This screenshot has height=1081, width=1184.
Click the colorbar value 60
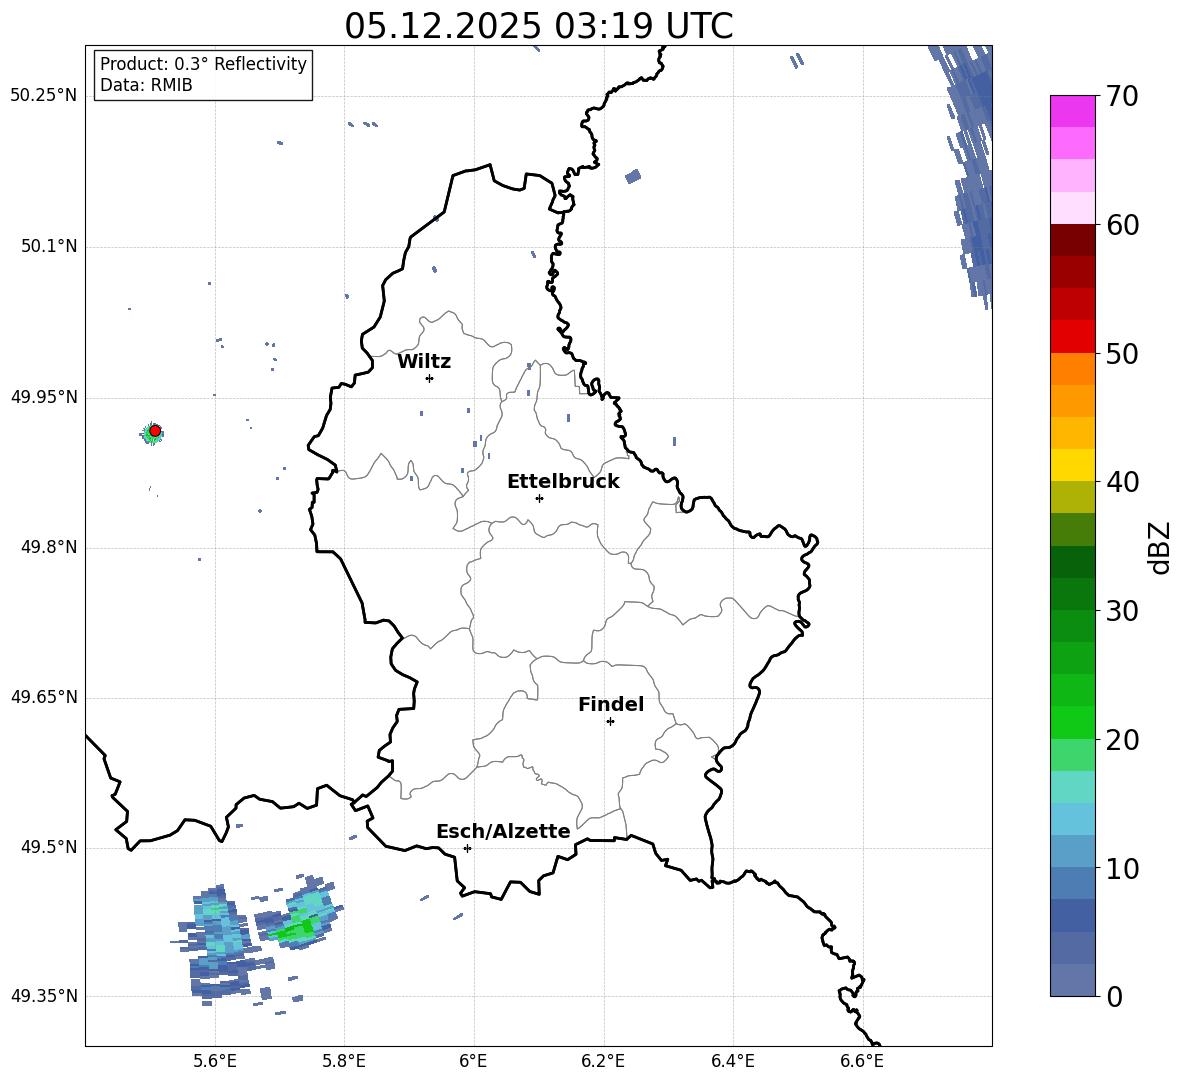[x=1121, y=225]
